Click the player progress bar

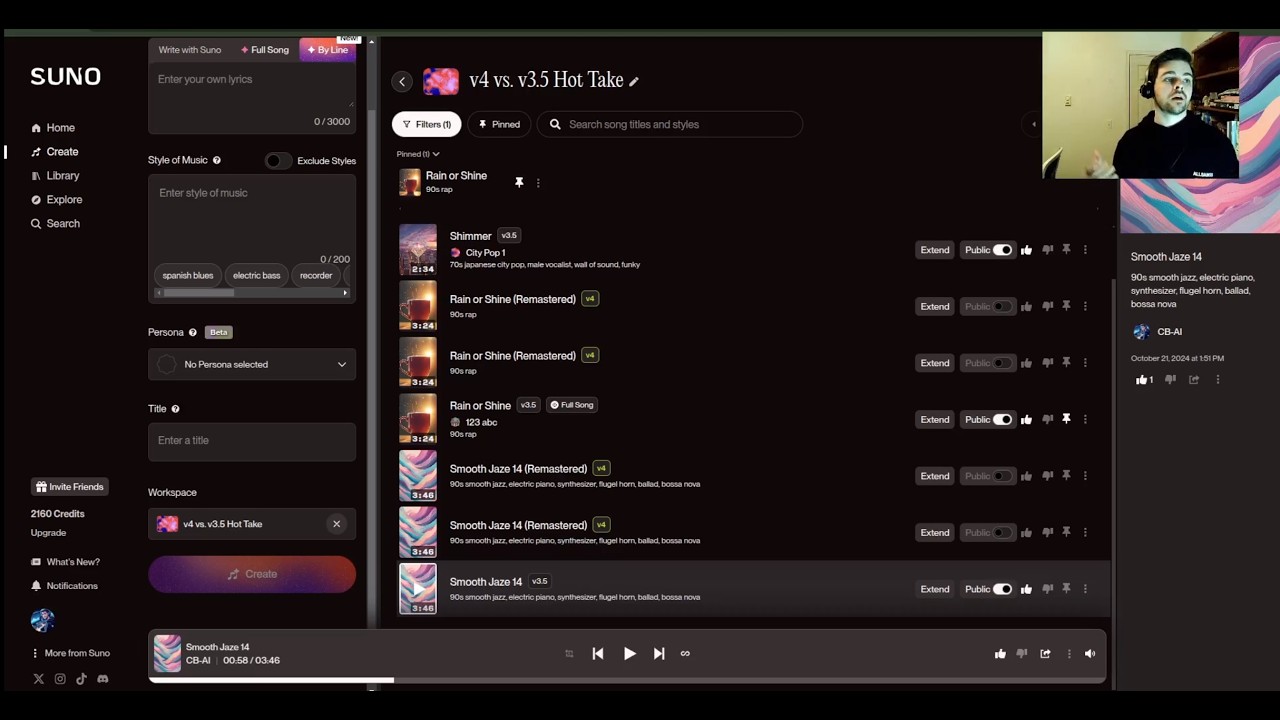coord(627,680)
